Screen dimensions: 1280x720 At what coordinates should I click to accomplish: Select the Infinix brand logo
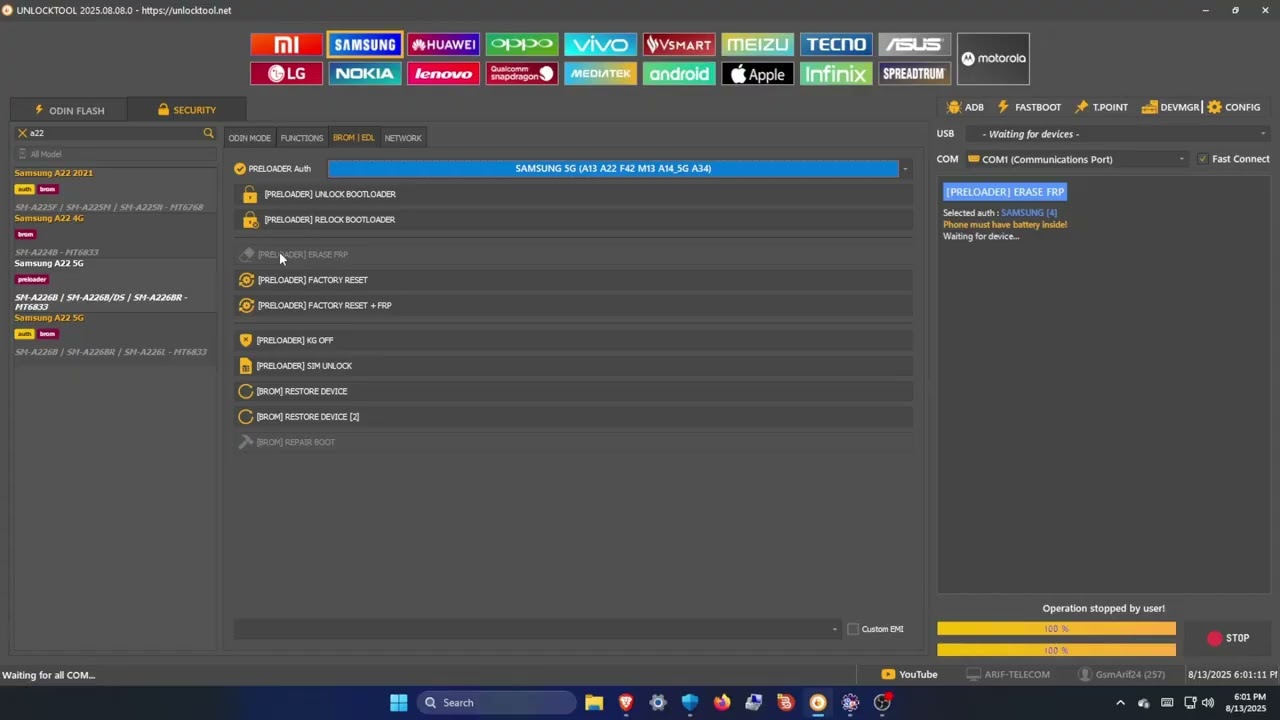pos(836,74)
